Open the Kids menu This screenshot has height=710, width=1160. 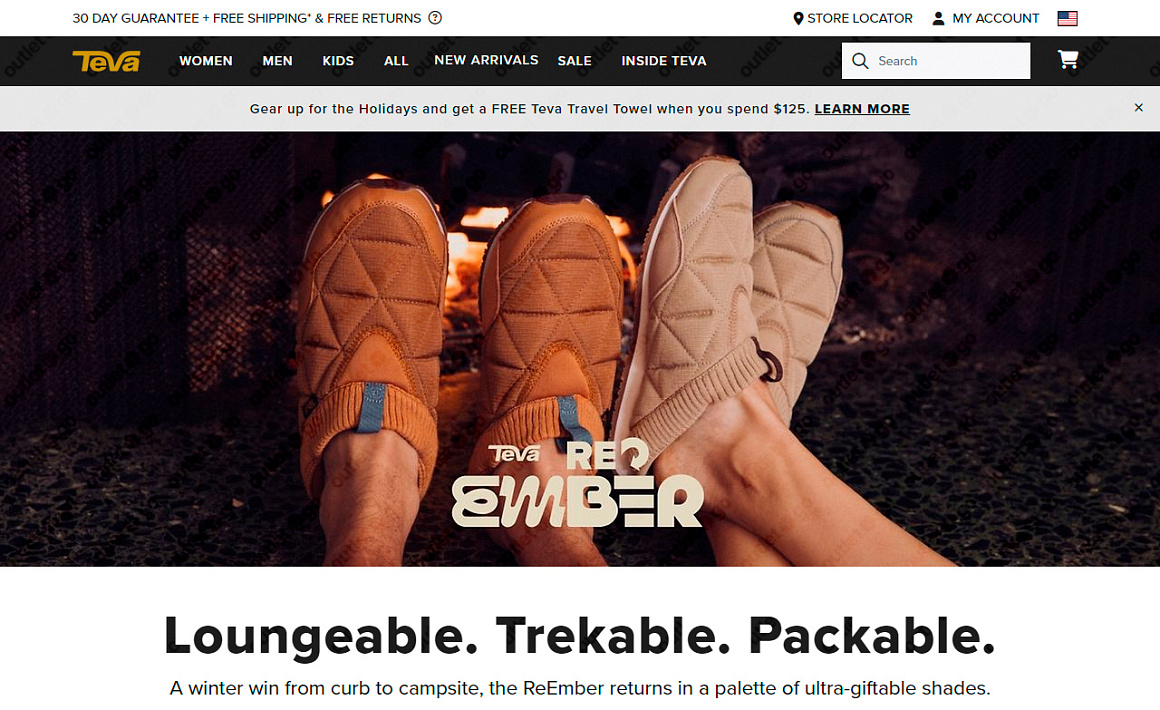coord(338,61)
